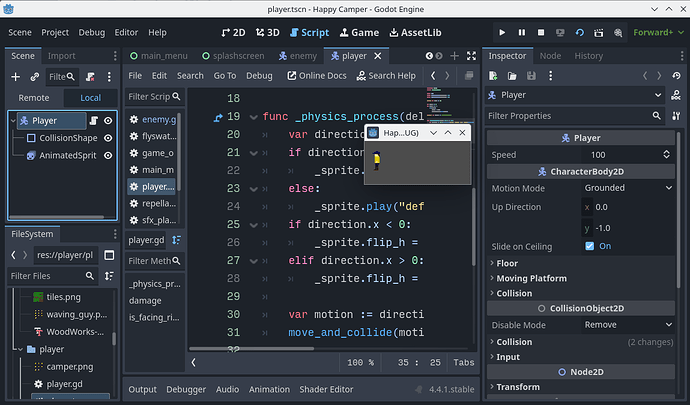Open Scene dock extra options
Image resolution: width=690 pixels, height=405 pixels.
point(109,77)
